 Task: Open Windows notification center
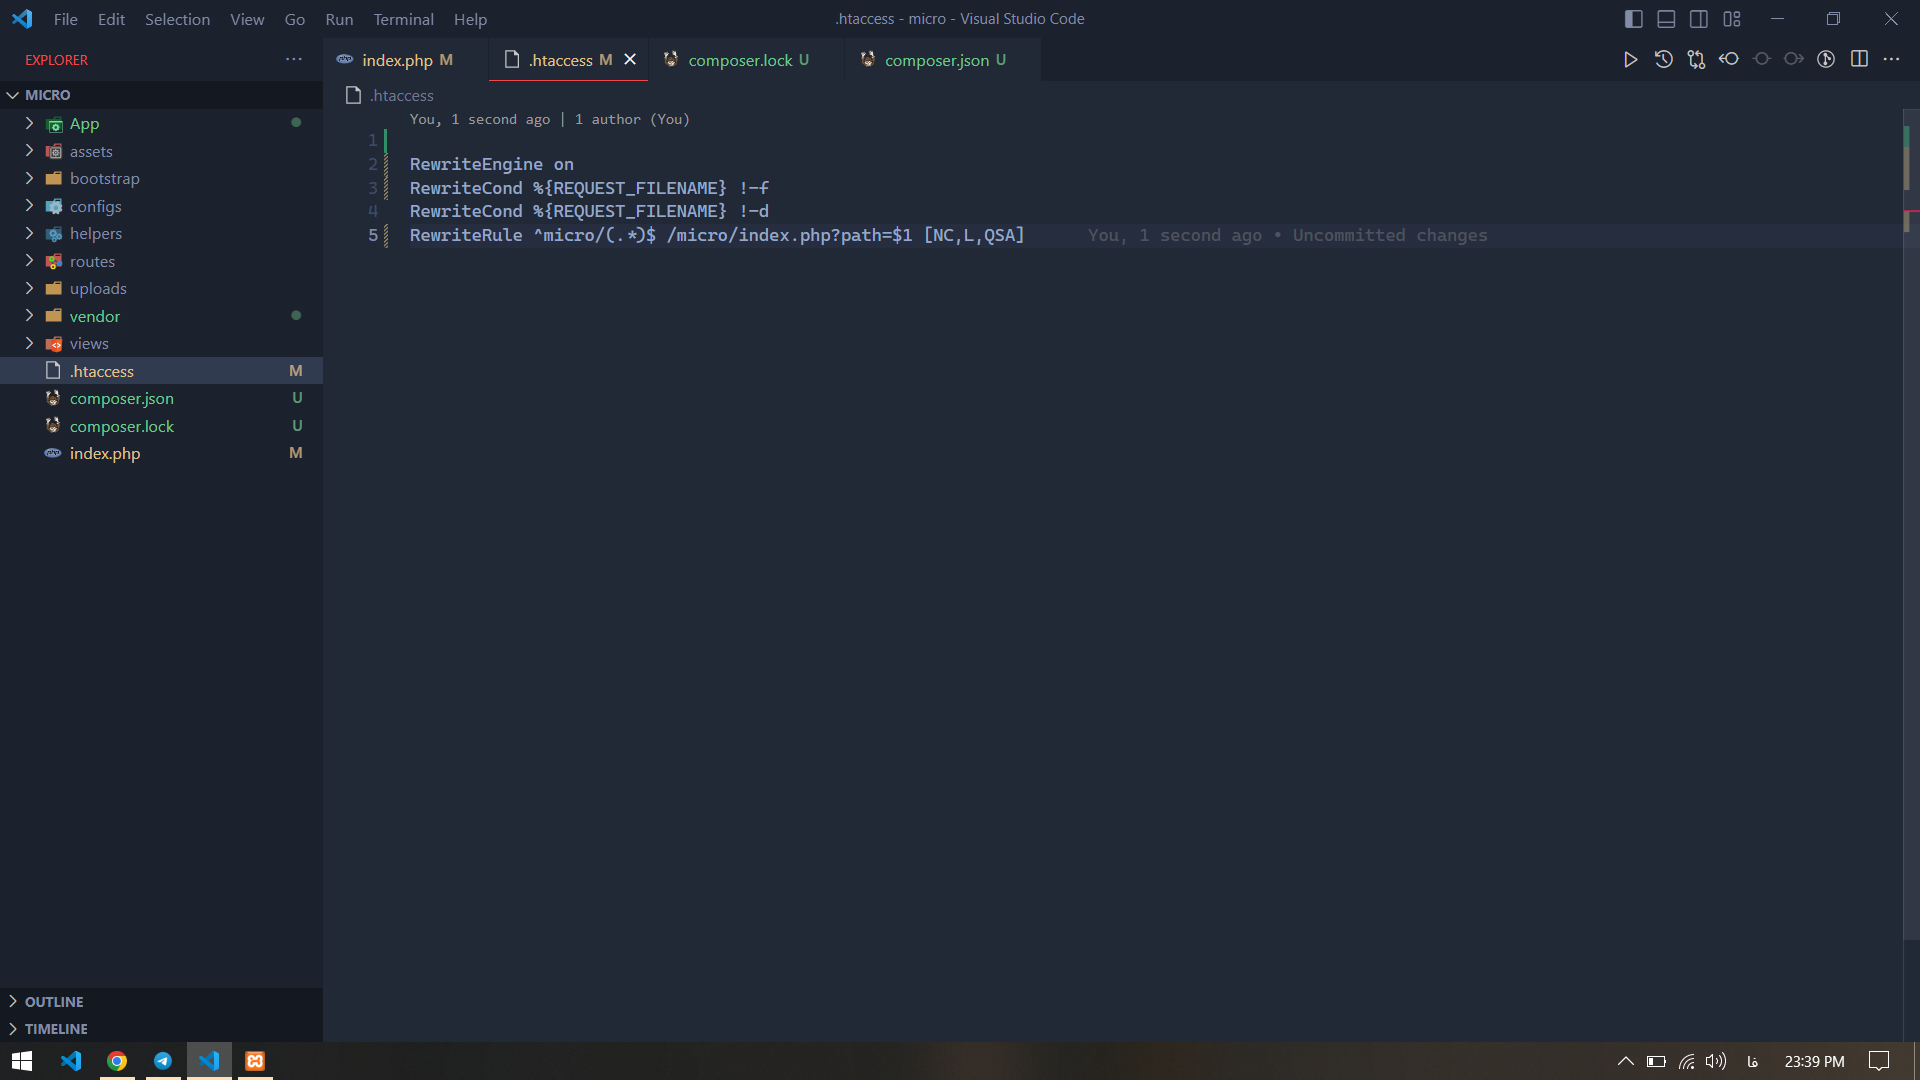pyautogui.click(x=1879, y=1061)
